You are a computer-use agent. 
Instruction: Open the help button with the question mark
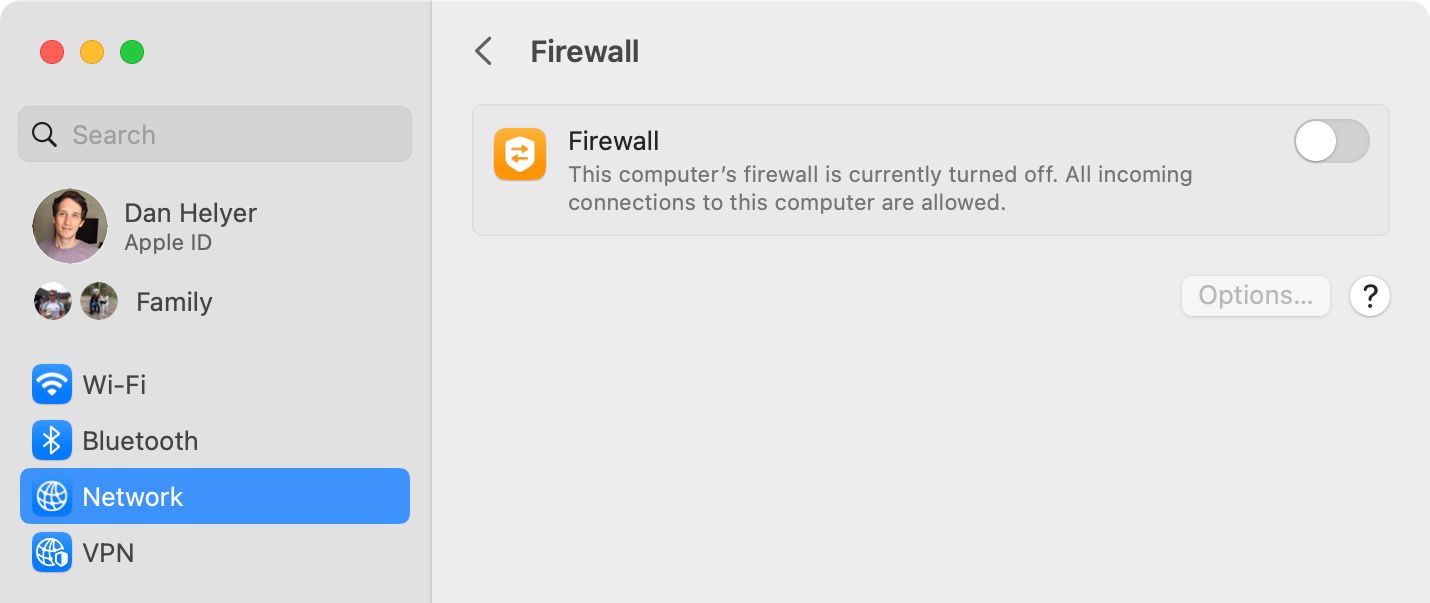pos(1369,296)
